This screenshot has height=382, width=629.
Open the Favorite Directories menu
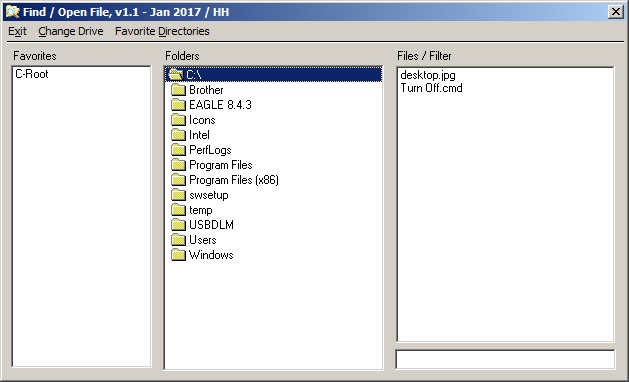162,31
